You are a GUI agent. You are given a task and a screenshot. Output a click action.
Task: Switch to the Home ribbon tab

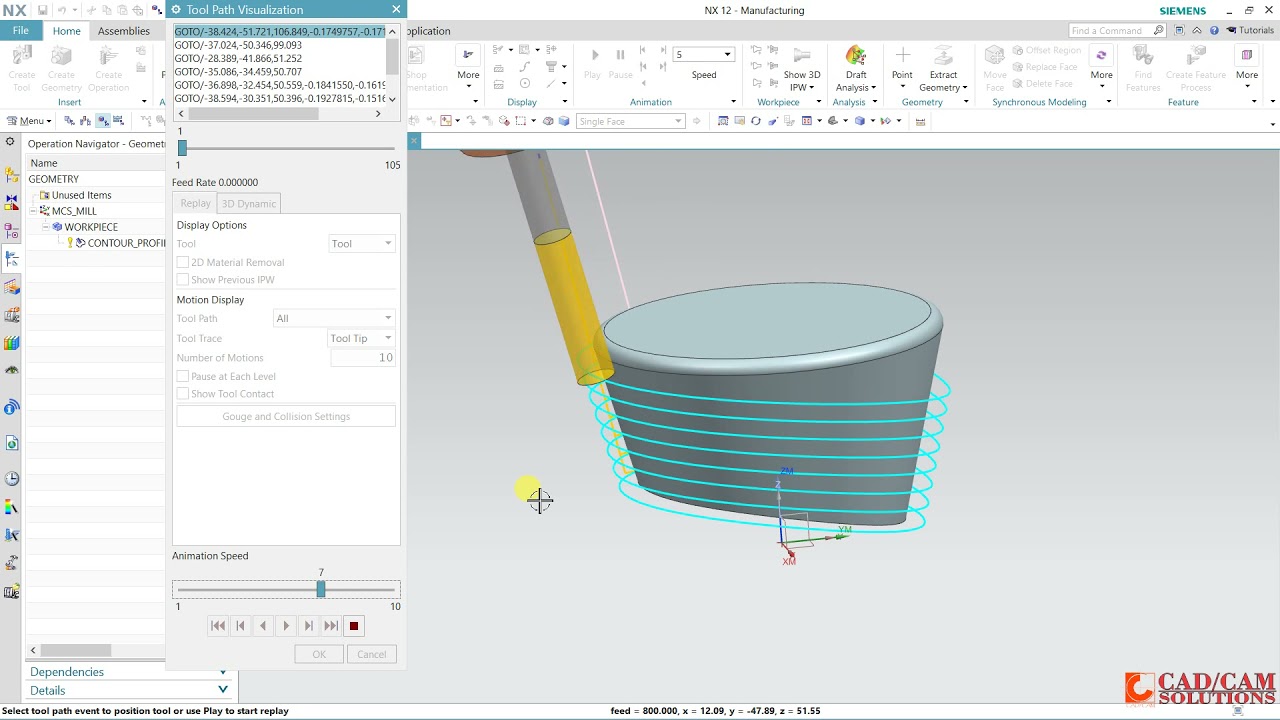(66, 31)
